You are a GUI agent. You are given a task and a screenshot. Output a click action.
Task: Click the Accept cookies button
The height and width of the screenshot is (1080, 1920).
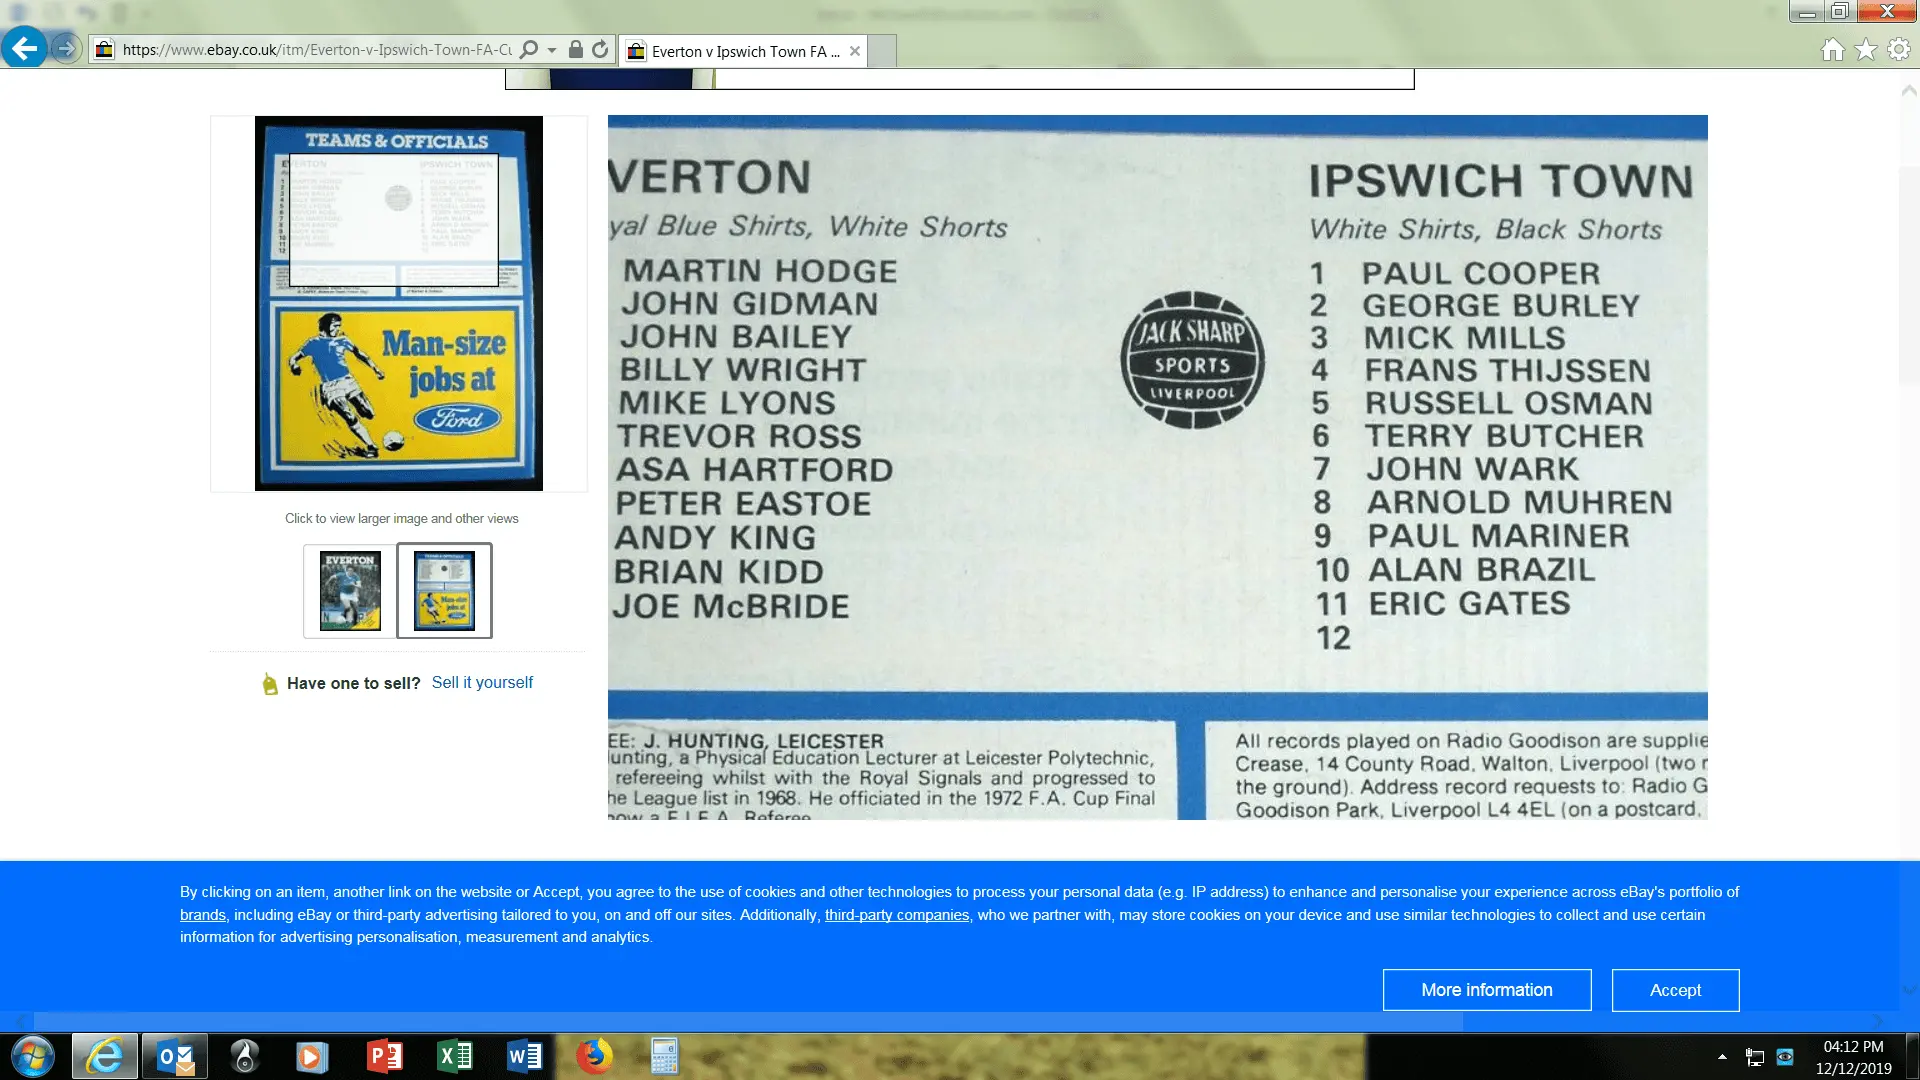1675,990
